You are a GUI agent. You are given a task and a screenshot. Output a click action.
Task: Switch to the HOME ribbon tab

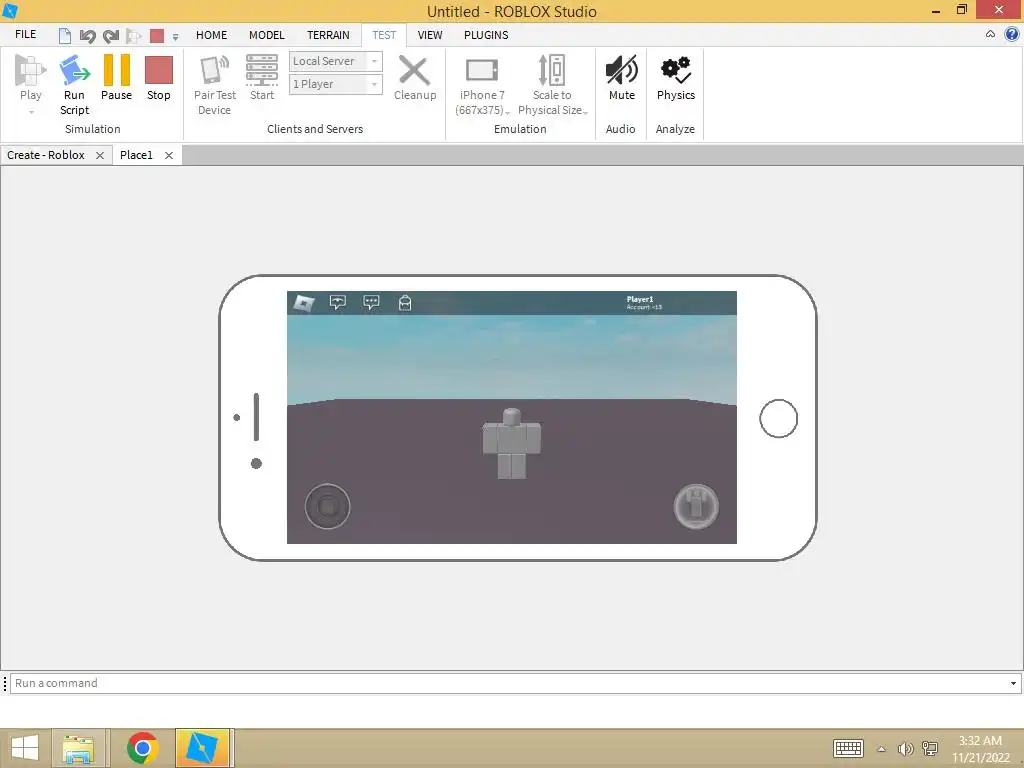click(212, 35)
